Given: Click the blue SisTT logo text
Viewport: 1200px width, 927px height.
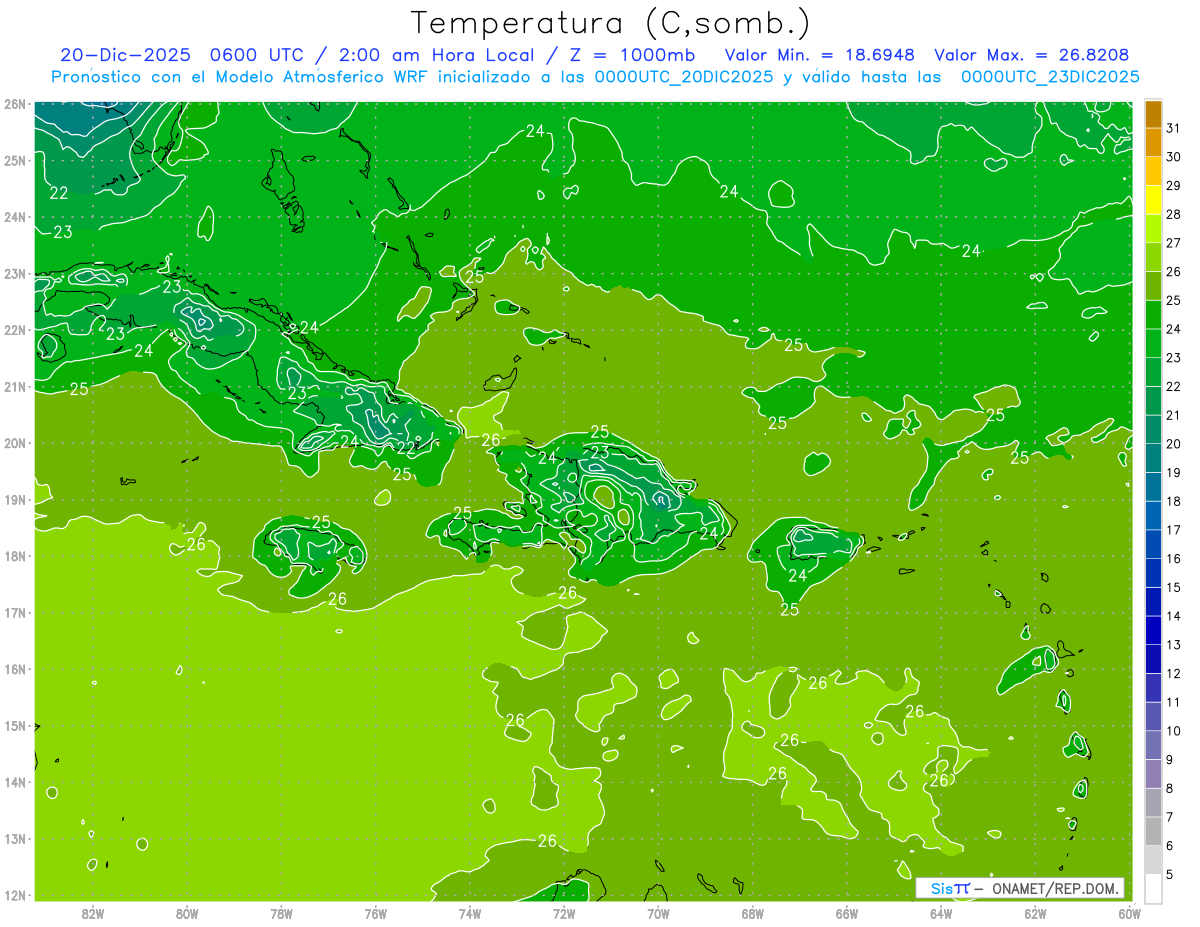Looking at the screenshot, I should pos(950,888).
